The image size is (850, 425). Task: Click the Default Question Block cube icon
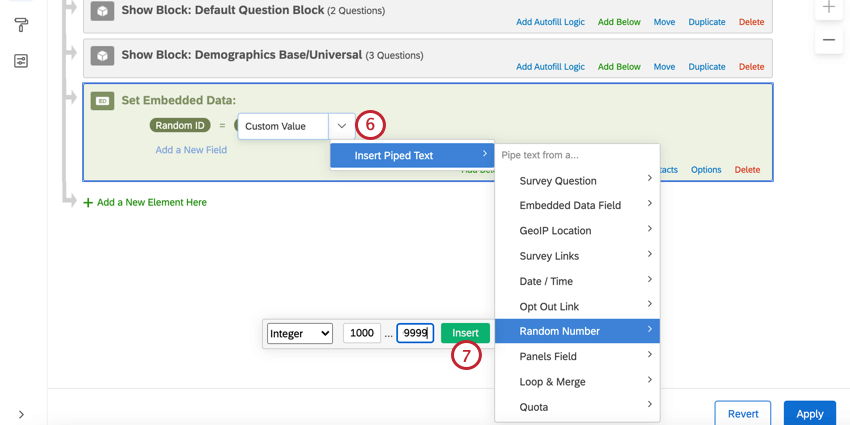tap(102, 11)
